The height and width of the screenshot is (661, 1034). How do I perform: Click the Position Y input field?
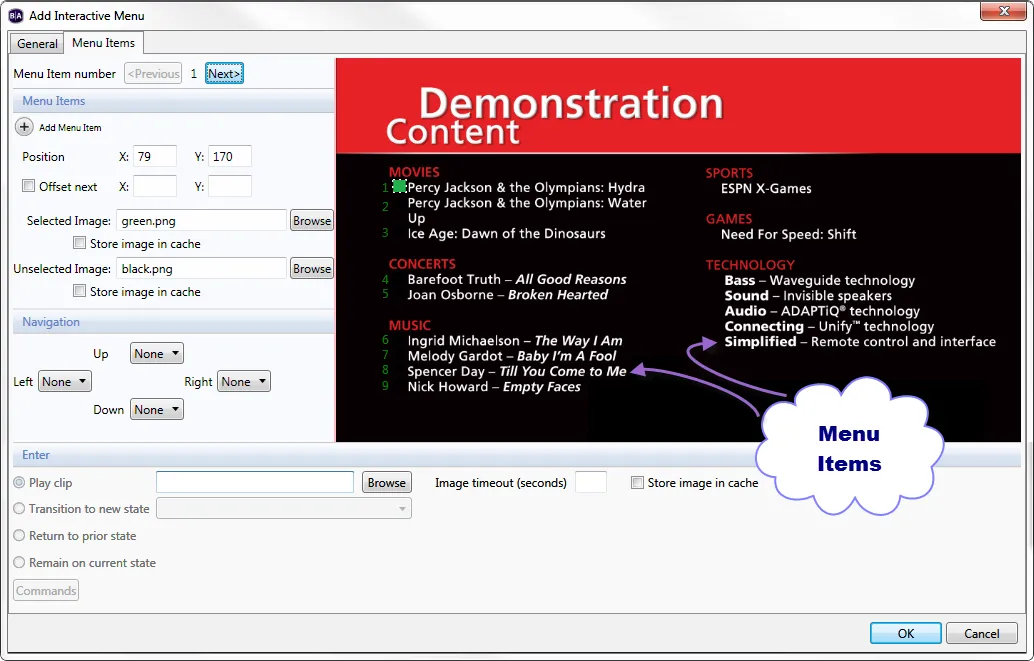click(x=230, y=156)
